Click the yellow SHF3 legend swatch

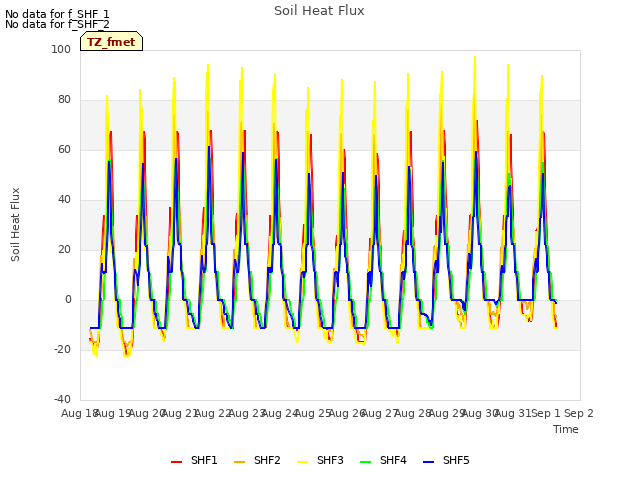[x=302, y=462]
